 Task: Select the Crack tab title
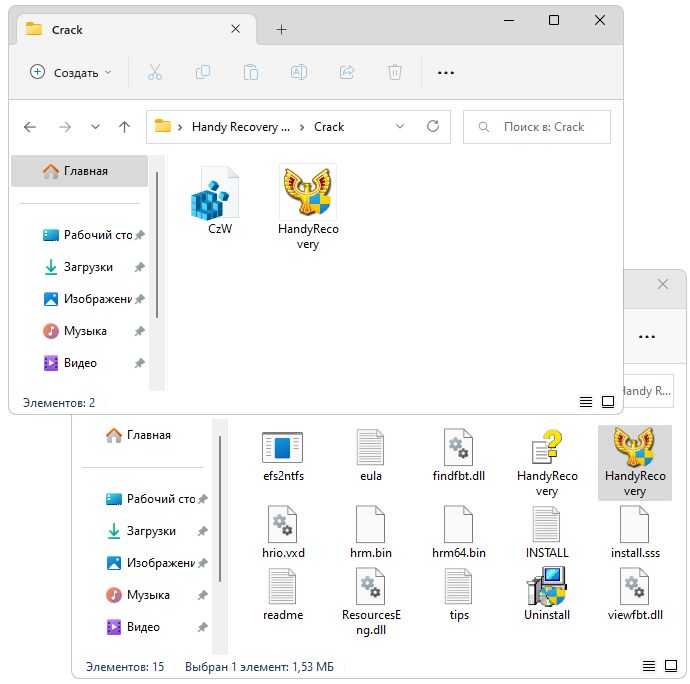click(x=67, y=30)
